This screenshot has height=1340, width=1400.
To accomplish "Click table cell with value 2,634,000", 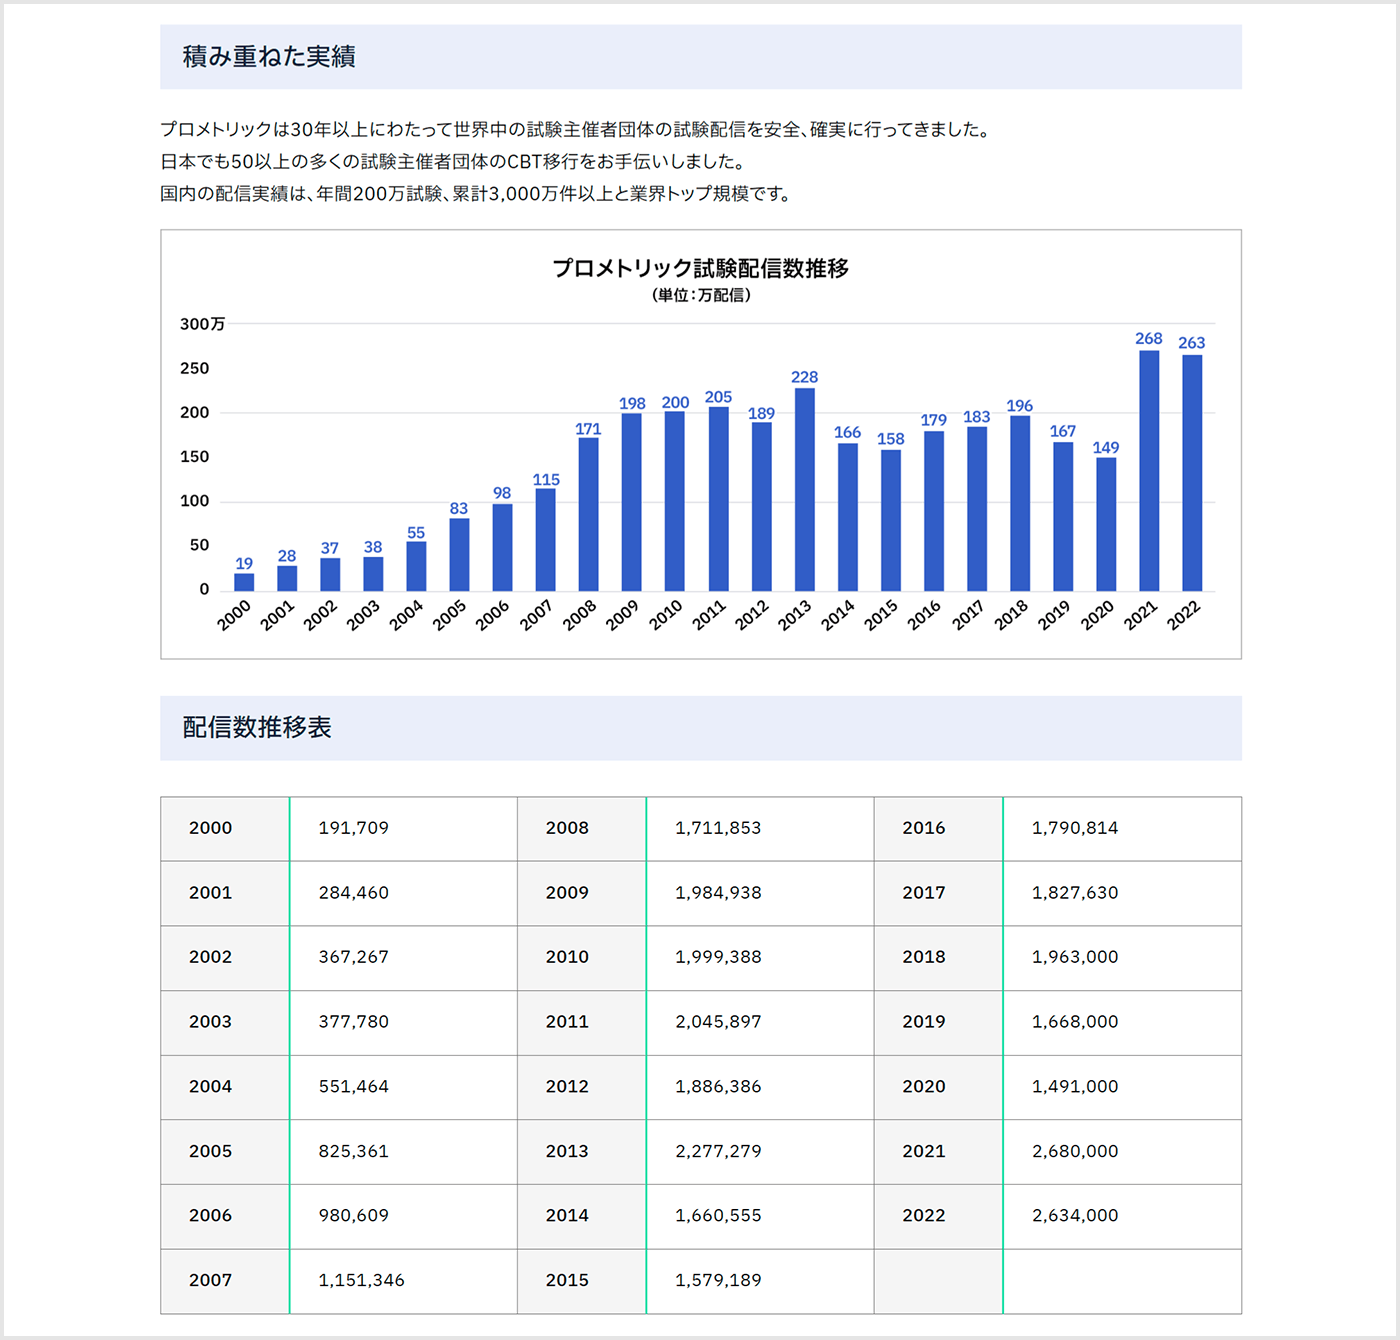I will coord(1122,1216).
